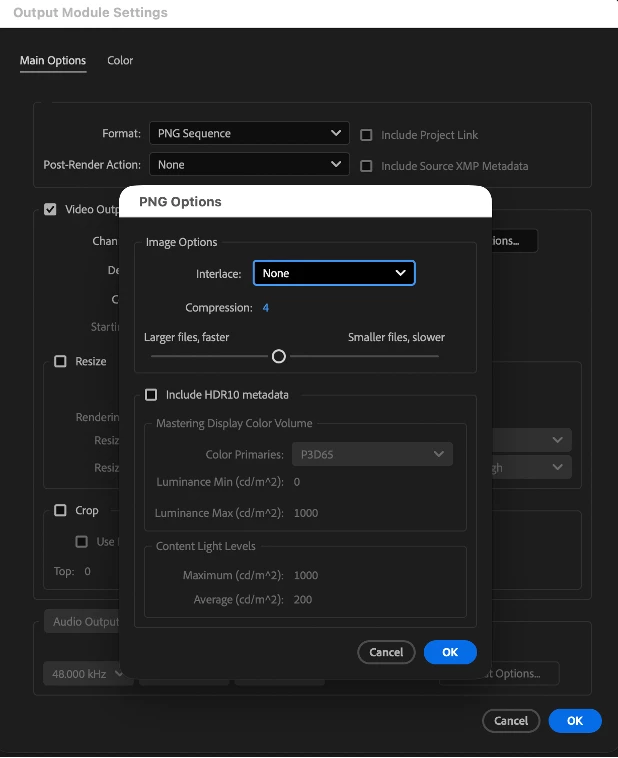Image resolution: width=618 pixels, height=758 pixels.
Task: Confirm Output Module Settings with OK
Action: point(575,721)
